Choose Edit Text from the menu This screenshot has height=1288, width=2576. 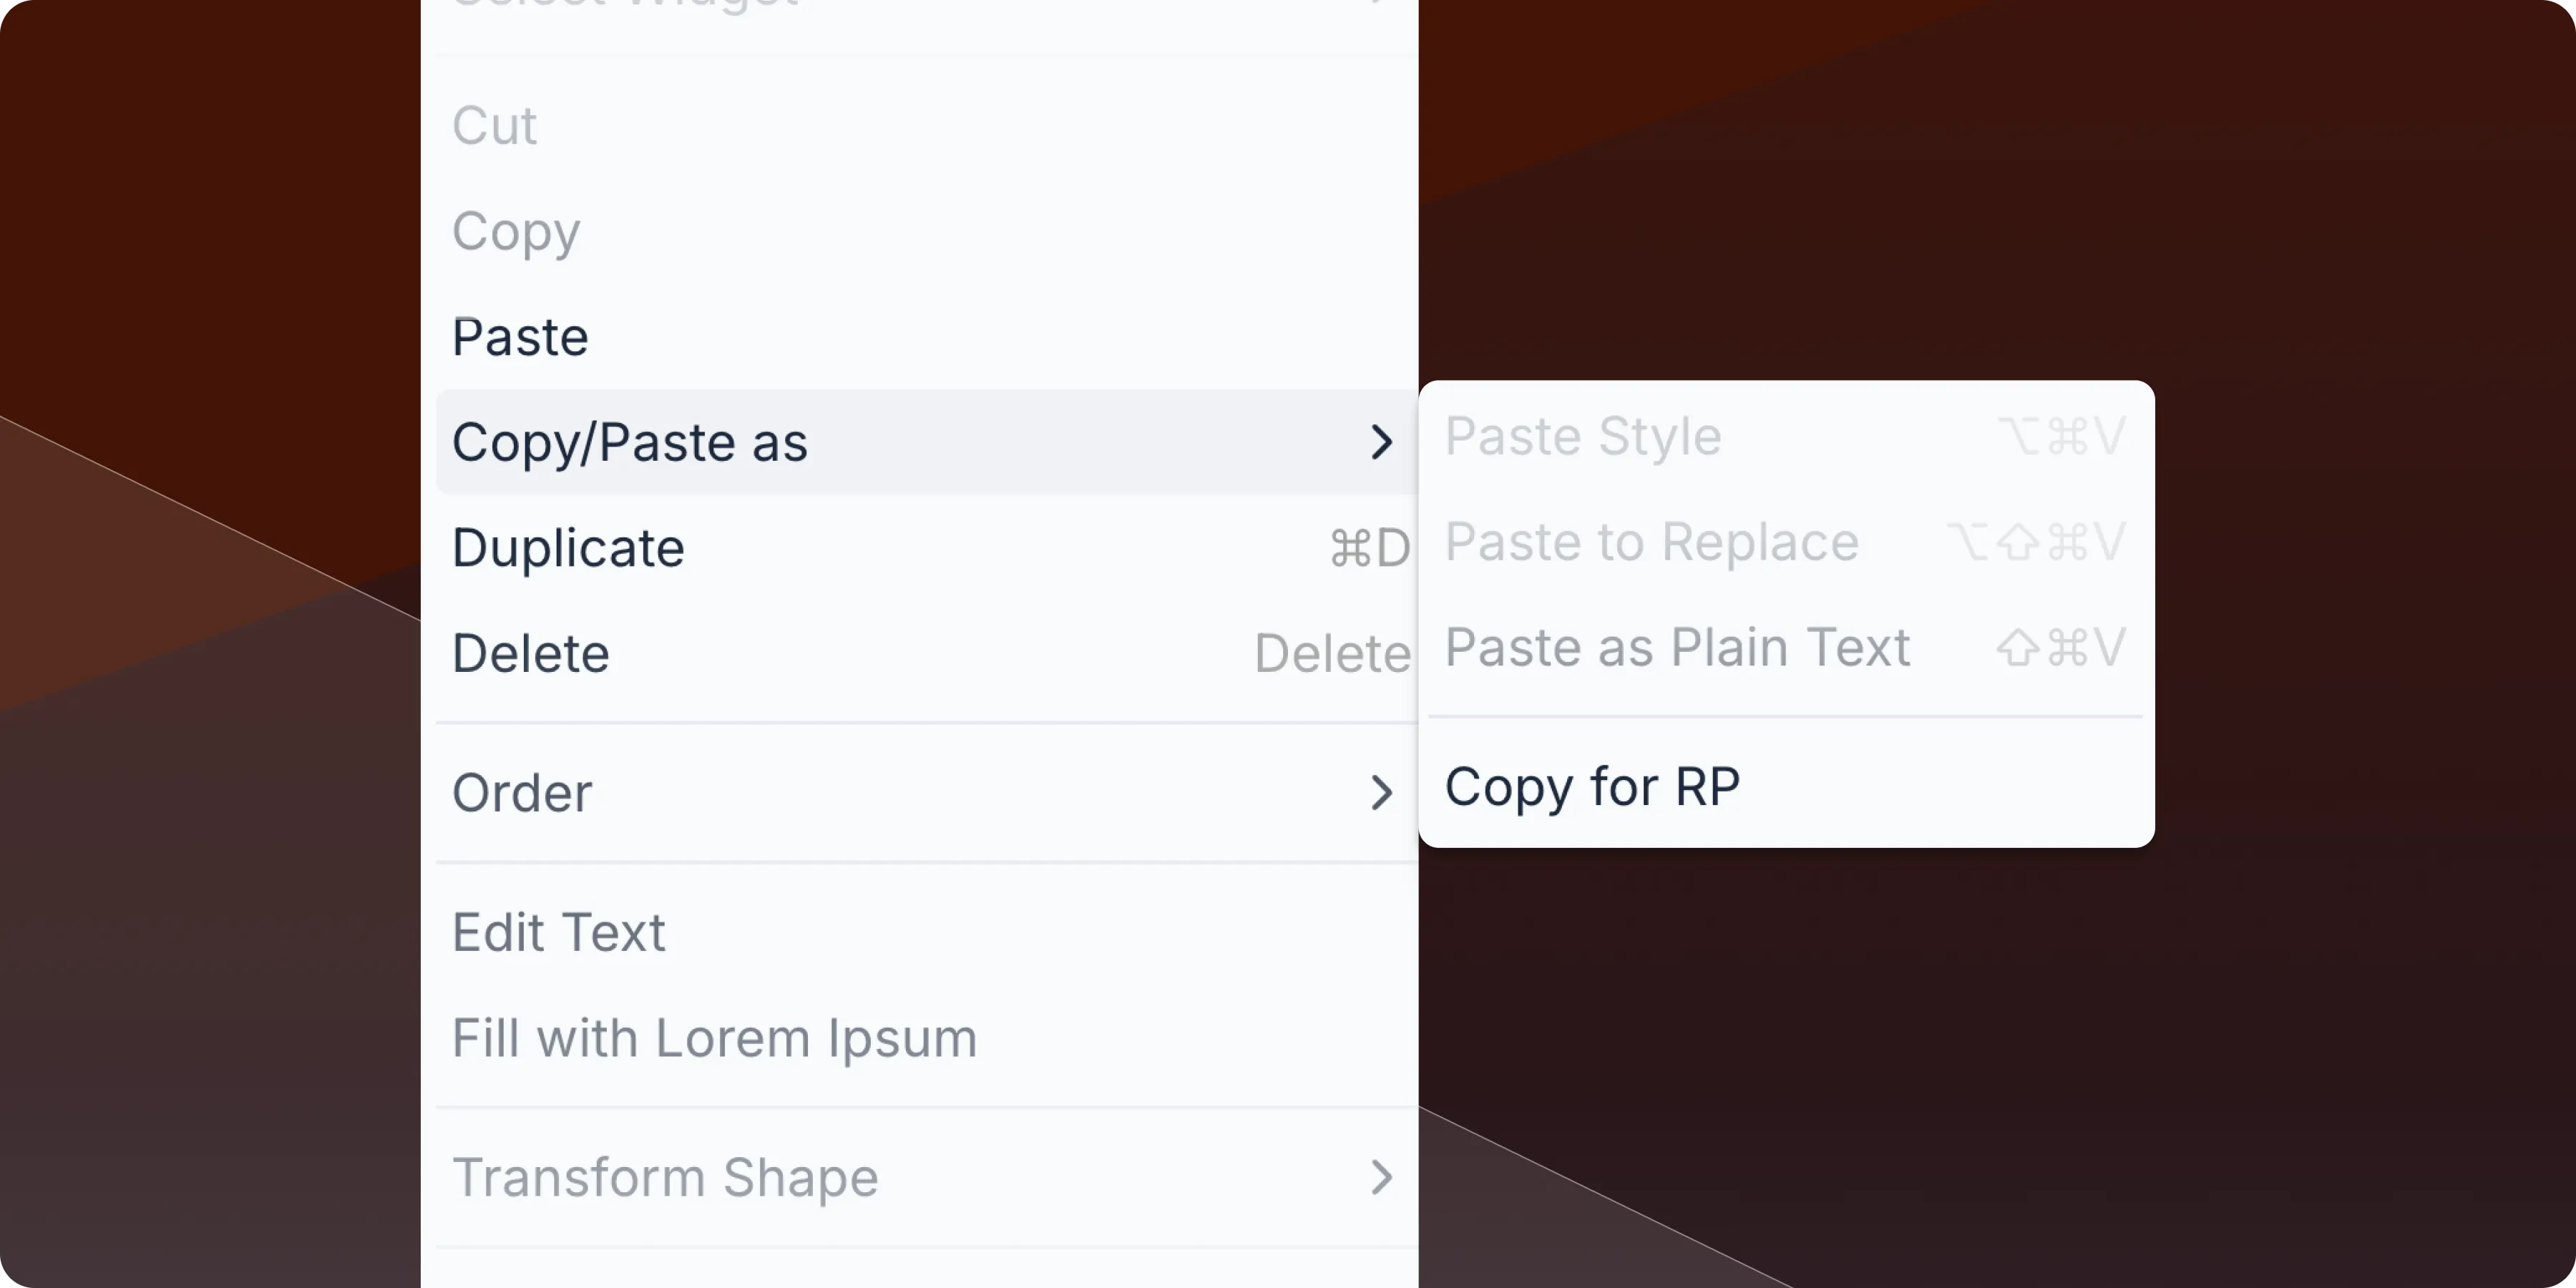[x=558, y=932]
